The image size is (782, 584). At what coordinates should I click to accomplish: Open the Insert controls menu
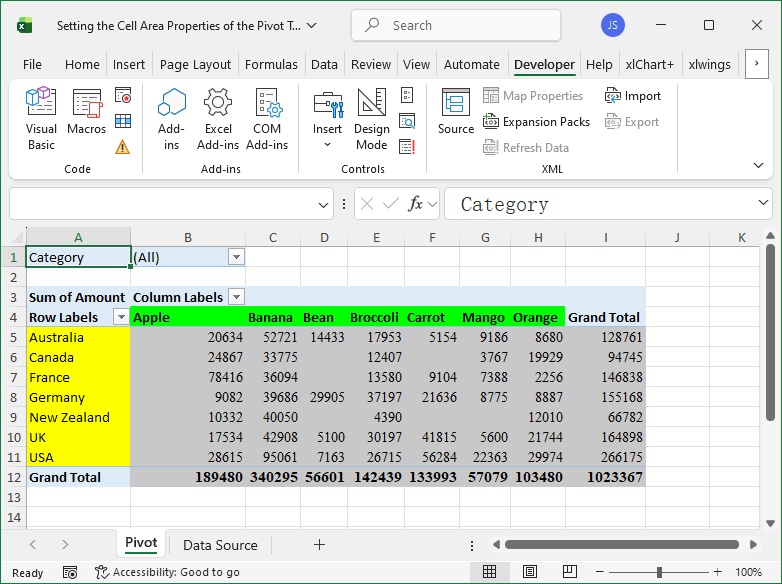328,119
